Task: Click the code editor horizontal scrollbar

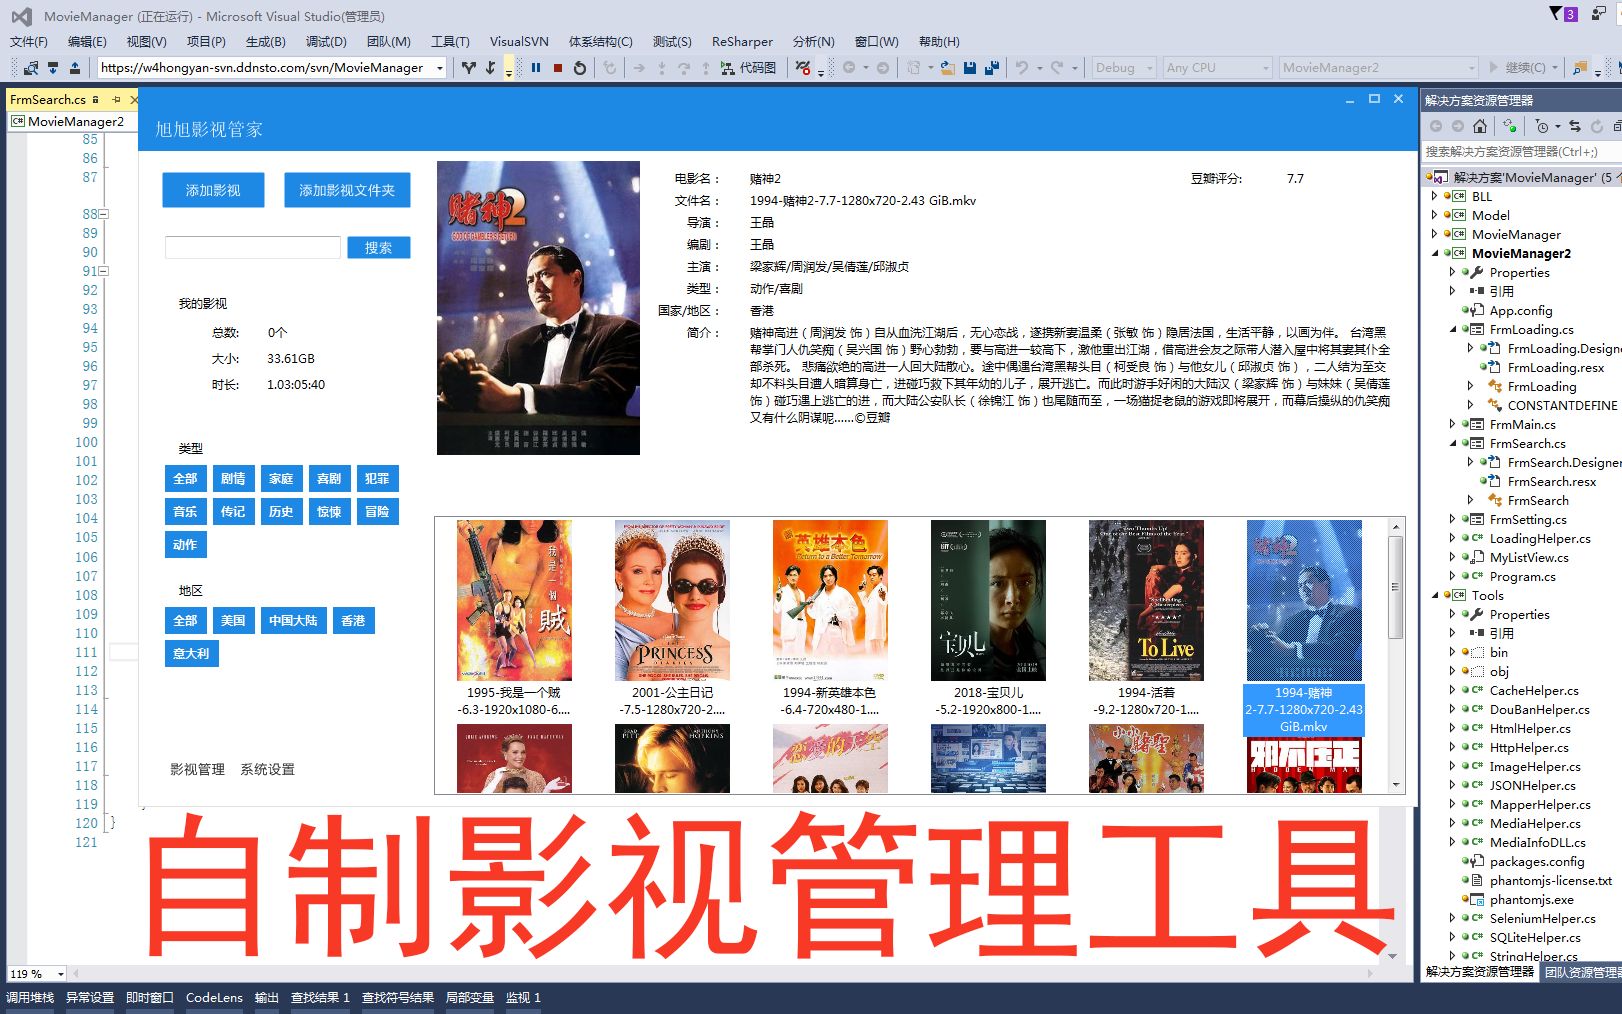Action: [725, 972]
